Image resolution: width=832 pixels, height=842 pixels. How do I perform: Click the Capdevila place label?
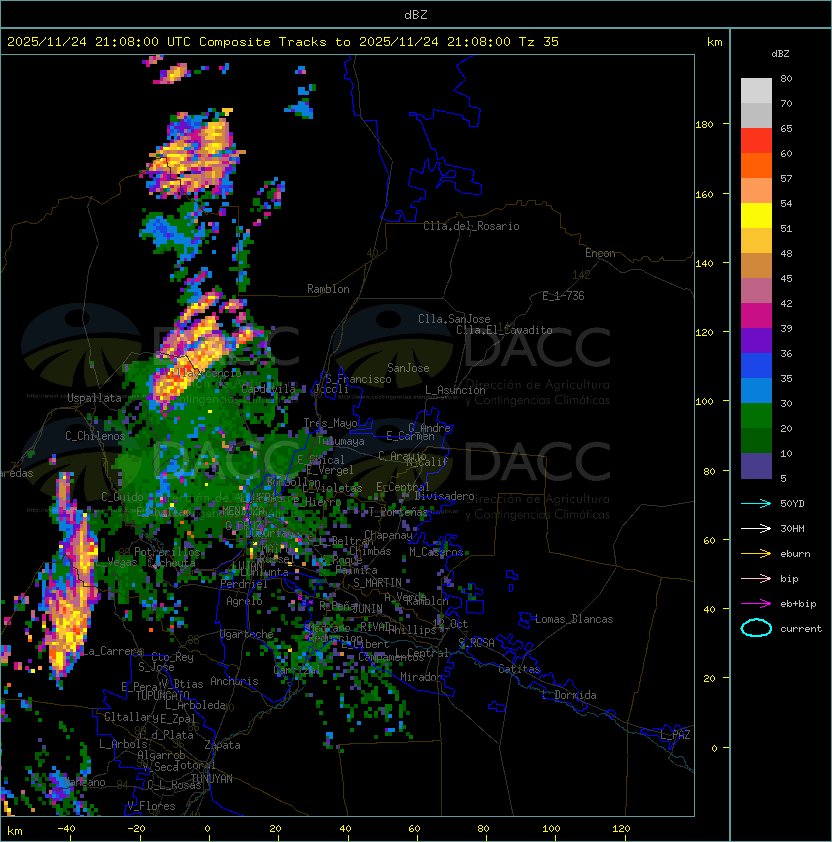[x=269, y=388]
